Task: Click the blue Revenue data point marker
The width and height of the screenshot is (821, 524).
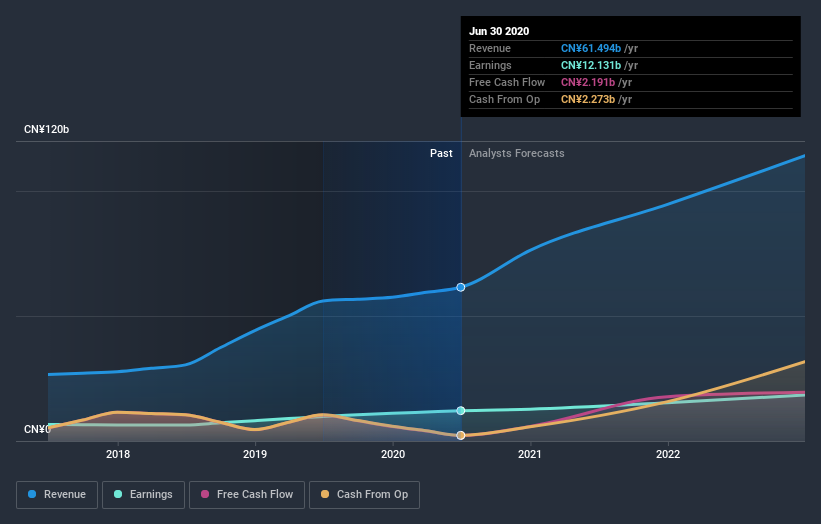Action: coord(461,287)
